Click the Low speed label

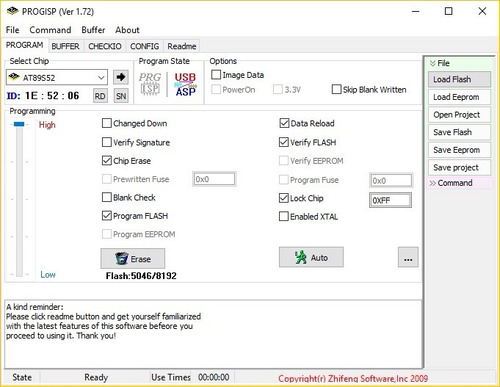point(48,275)
